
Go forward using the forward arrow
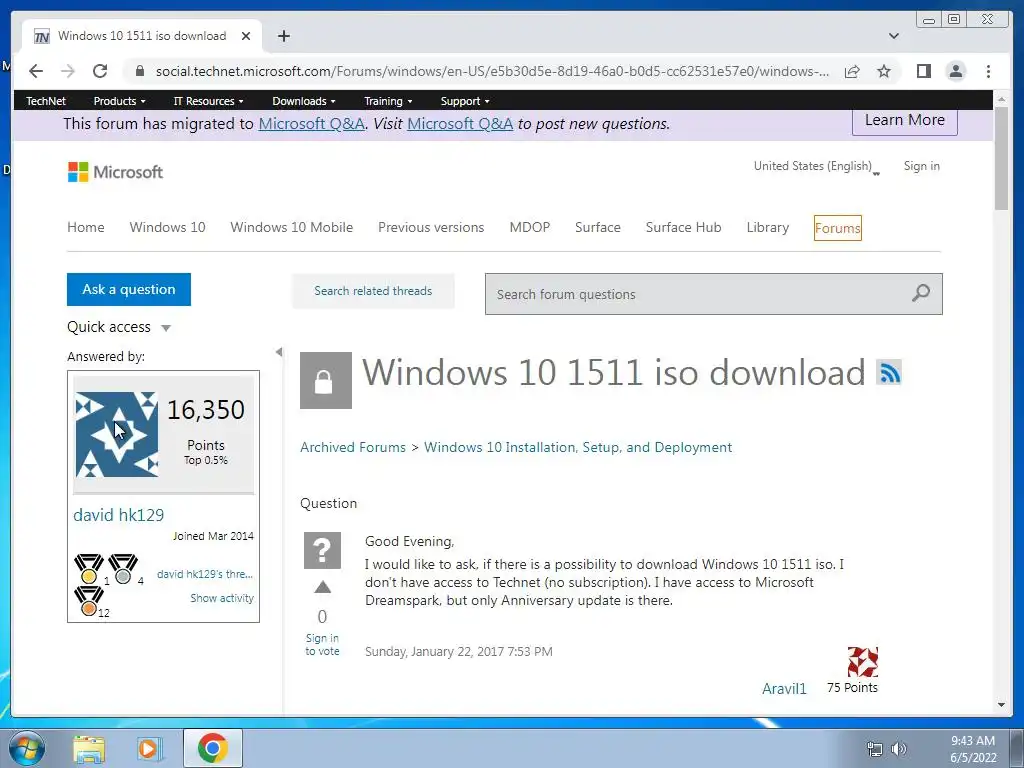point(67,71)
